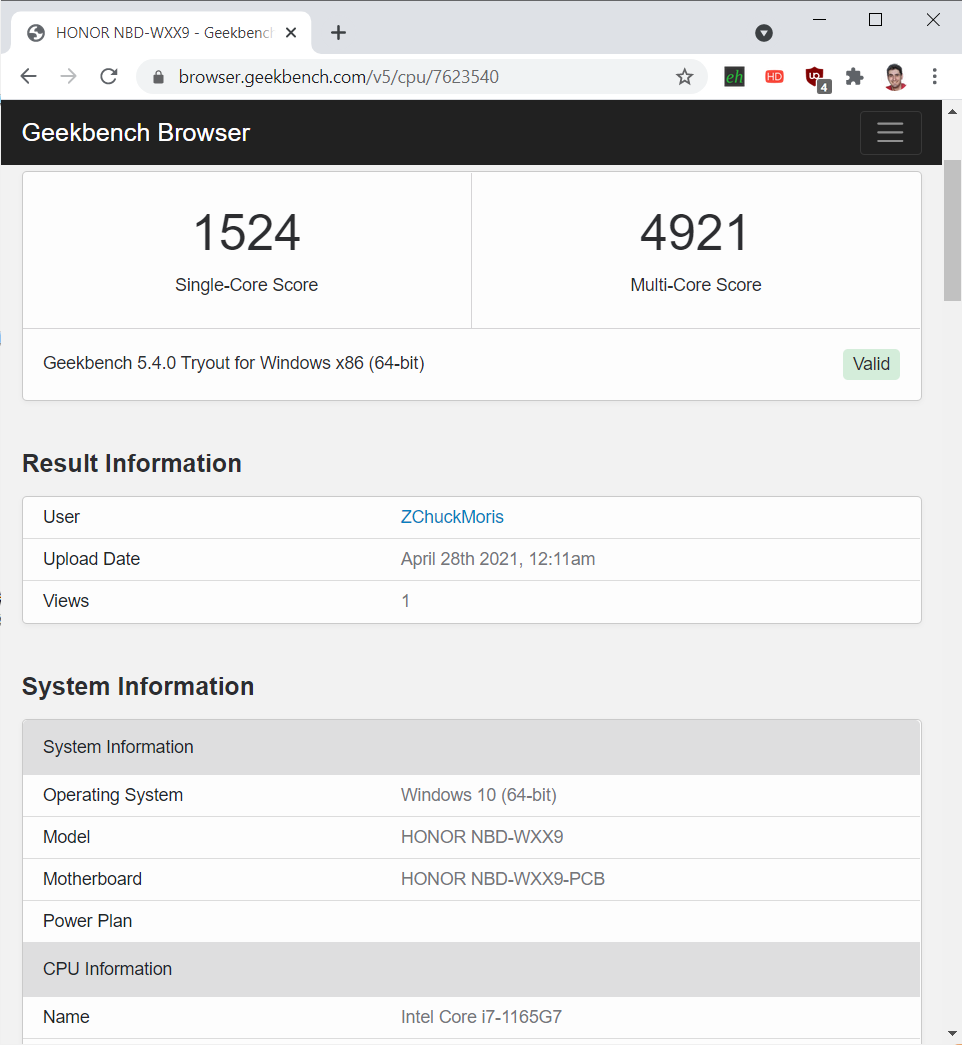Screen dimensions: 962x1045
Task: Click the scrollbar down arrow
Action: (952, 1034)
